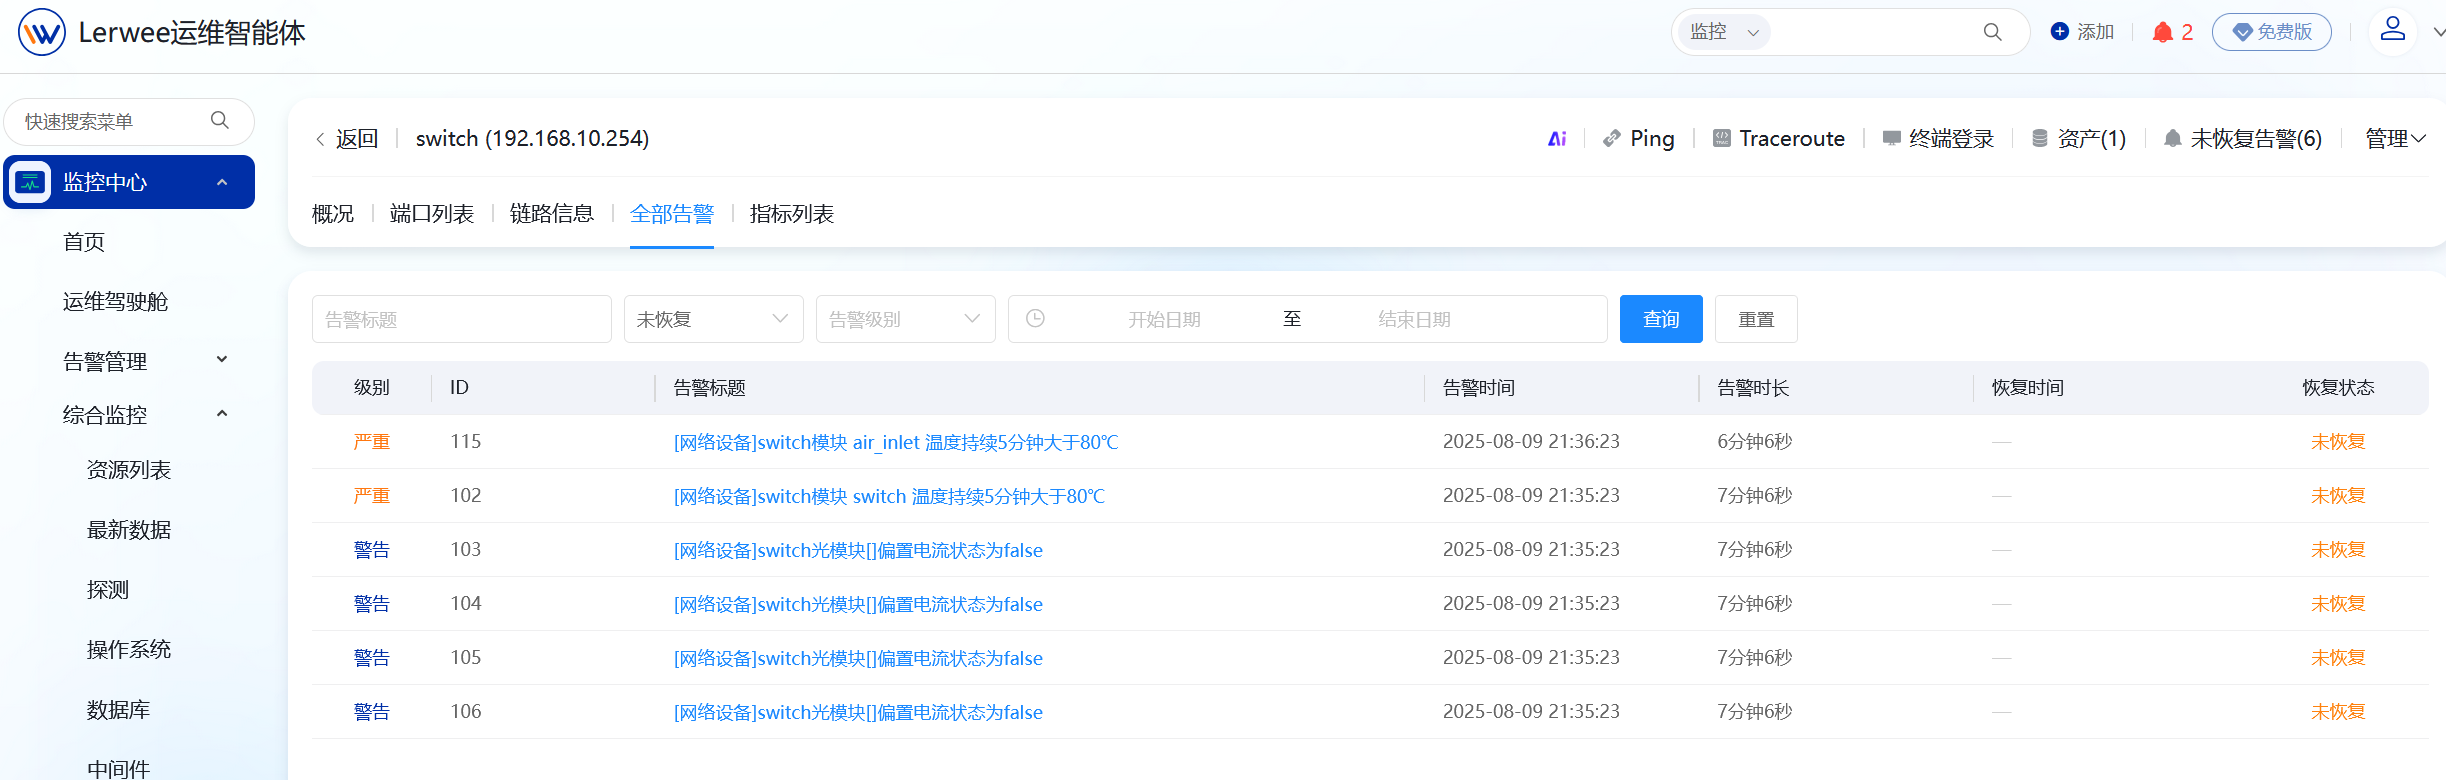Open the red bell notifications icon
The width and height of the screenshot is (2446, 780).
[2162, 32]
